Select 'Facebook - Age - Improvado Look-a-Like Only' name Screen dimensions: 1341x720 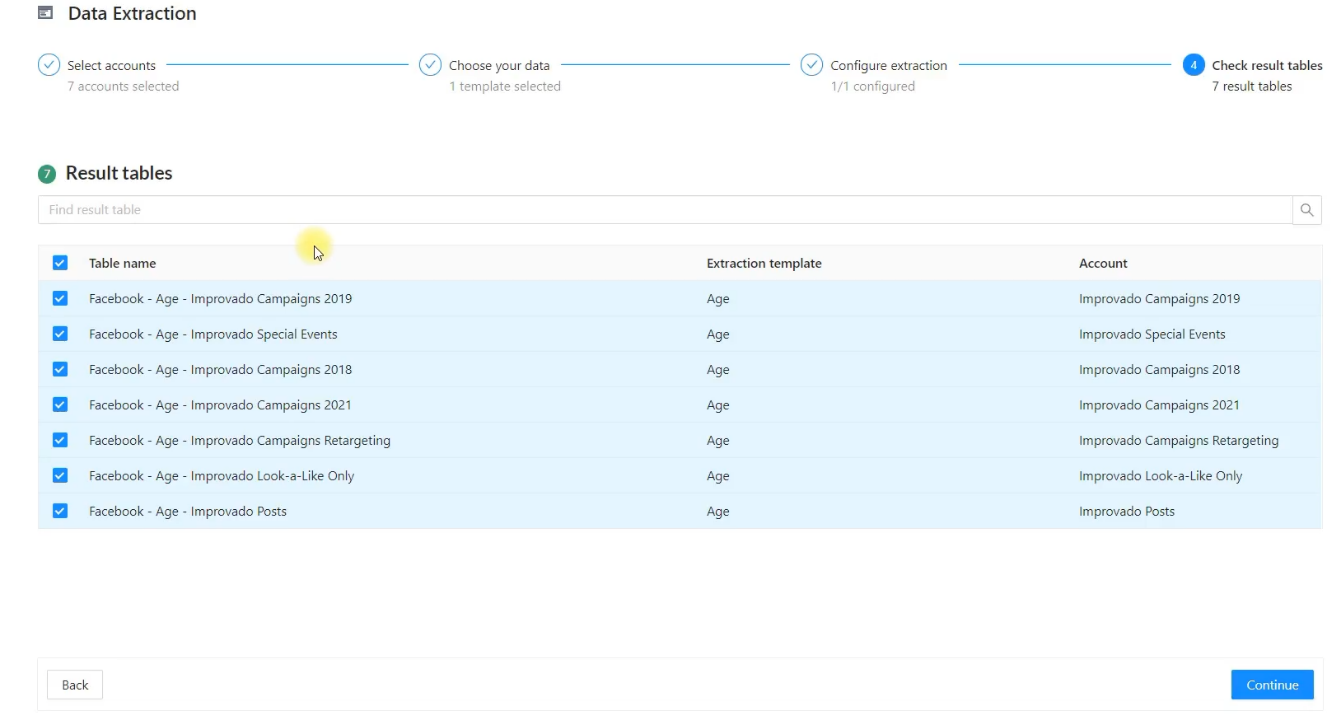222,476
